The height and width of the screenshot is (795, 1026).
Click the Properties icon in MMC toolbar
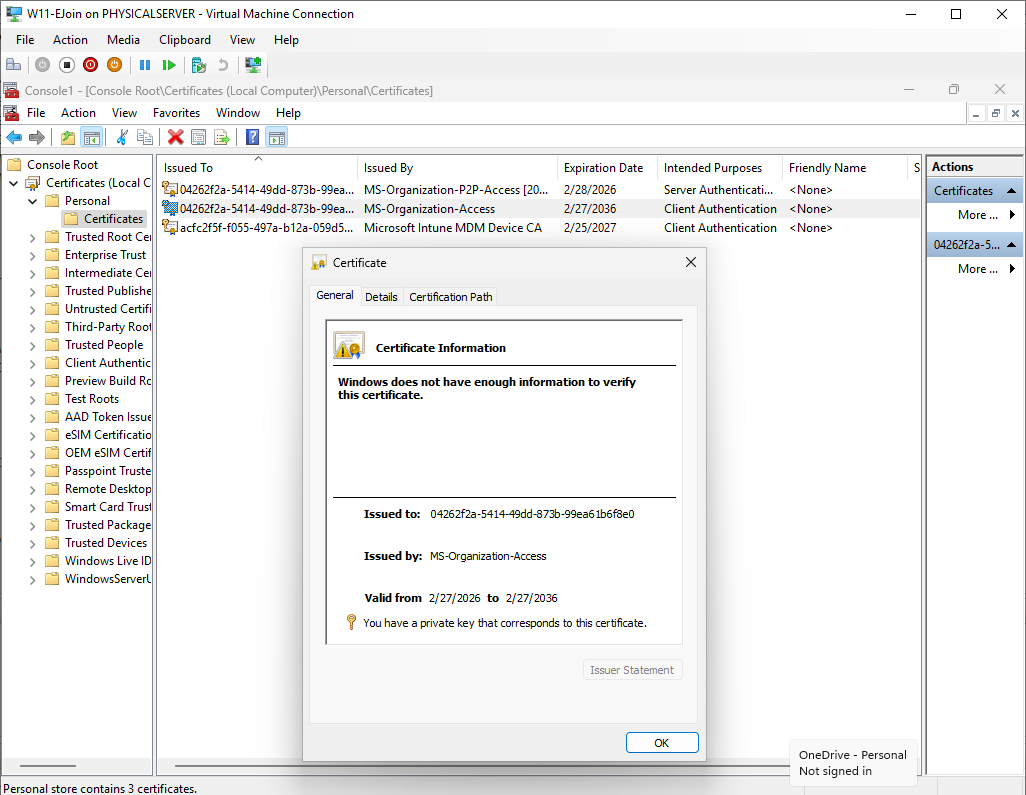[x=198, y=137]
